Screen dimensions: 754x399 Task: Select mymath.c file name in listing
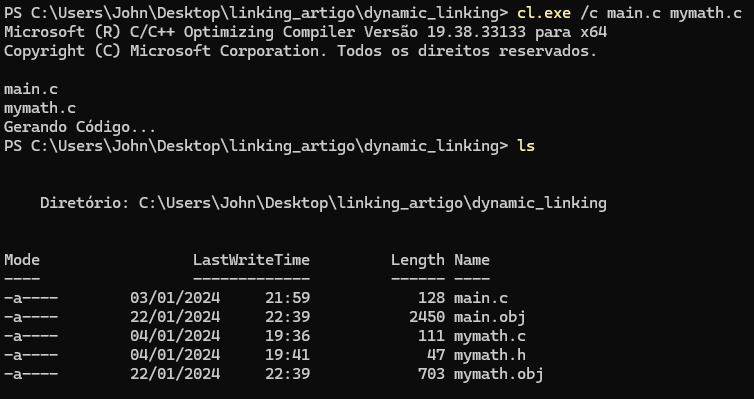tap(490, 336)
